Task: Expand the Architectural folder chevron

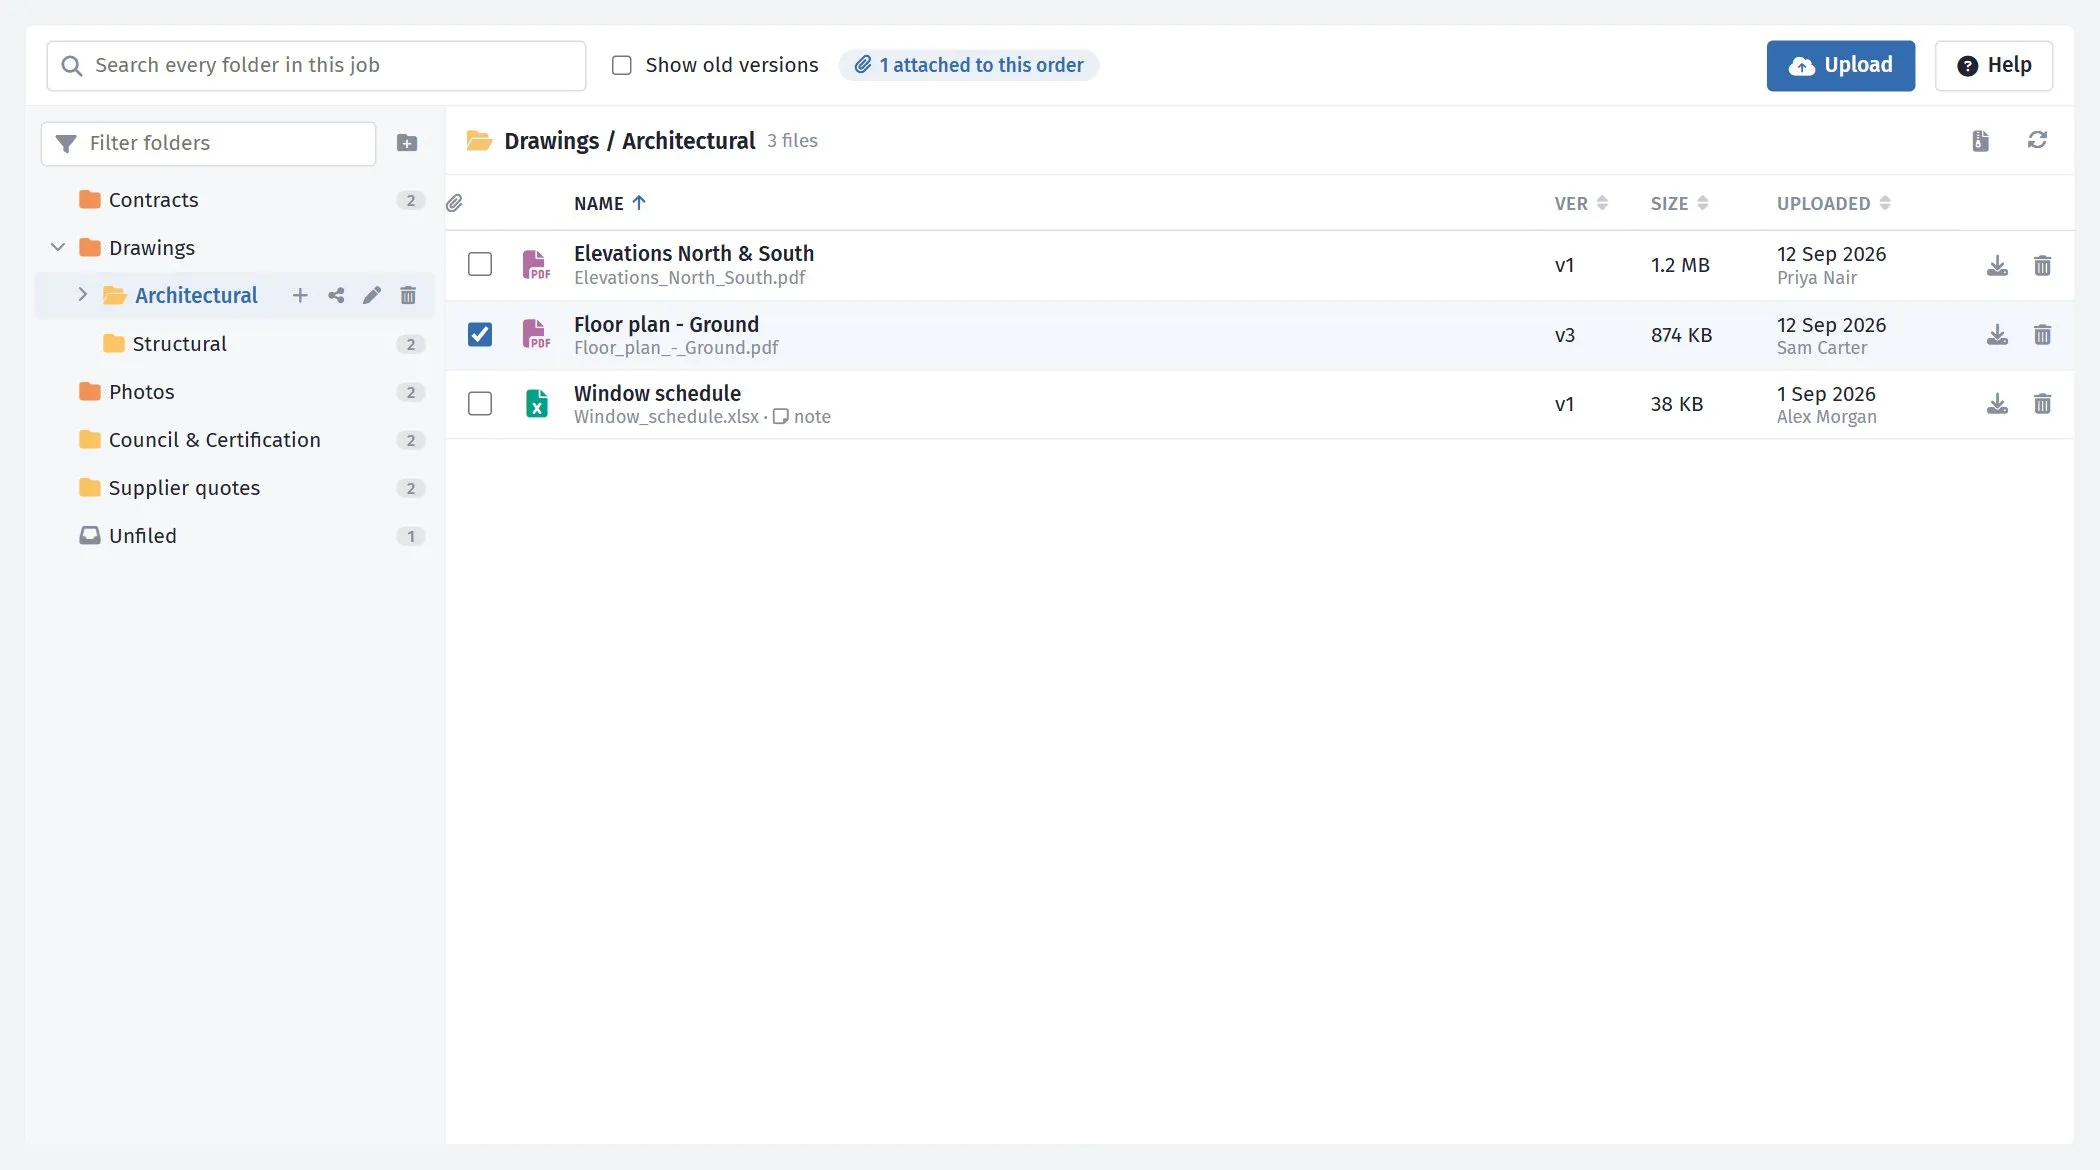Action: coord(82,294)
